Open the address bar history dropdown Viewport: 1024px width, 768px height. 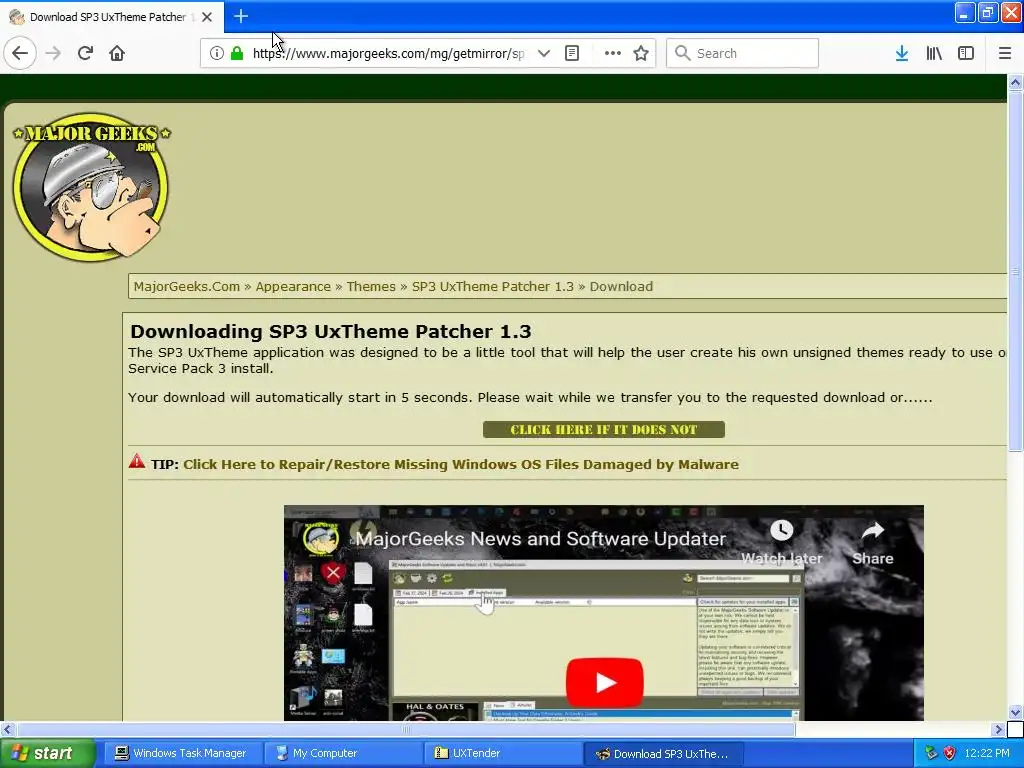[543, 53]
